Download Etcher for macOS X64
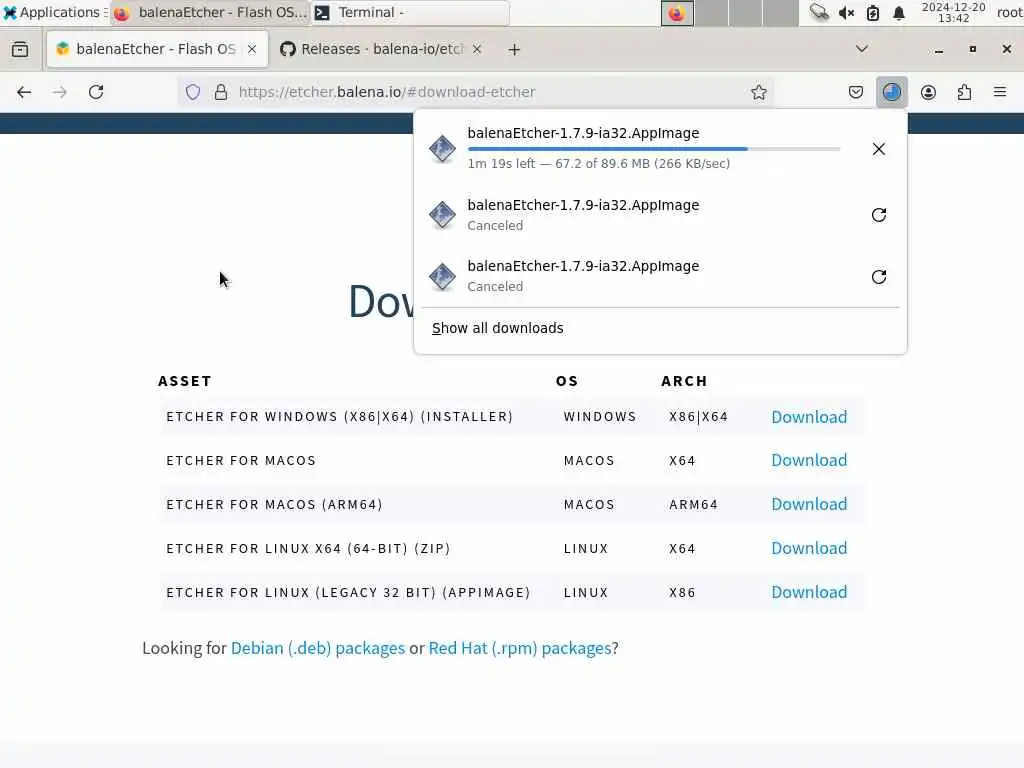 (x=808, y=460)
